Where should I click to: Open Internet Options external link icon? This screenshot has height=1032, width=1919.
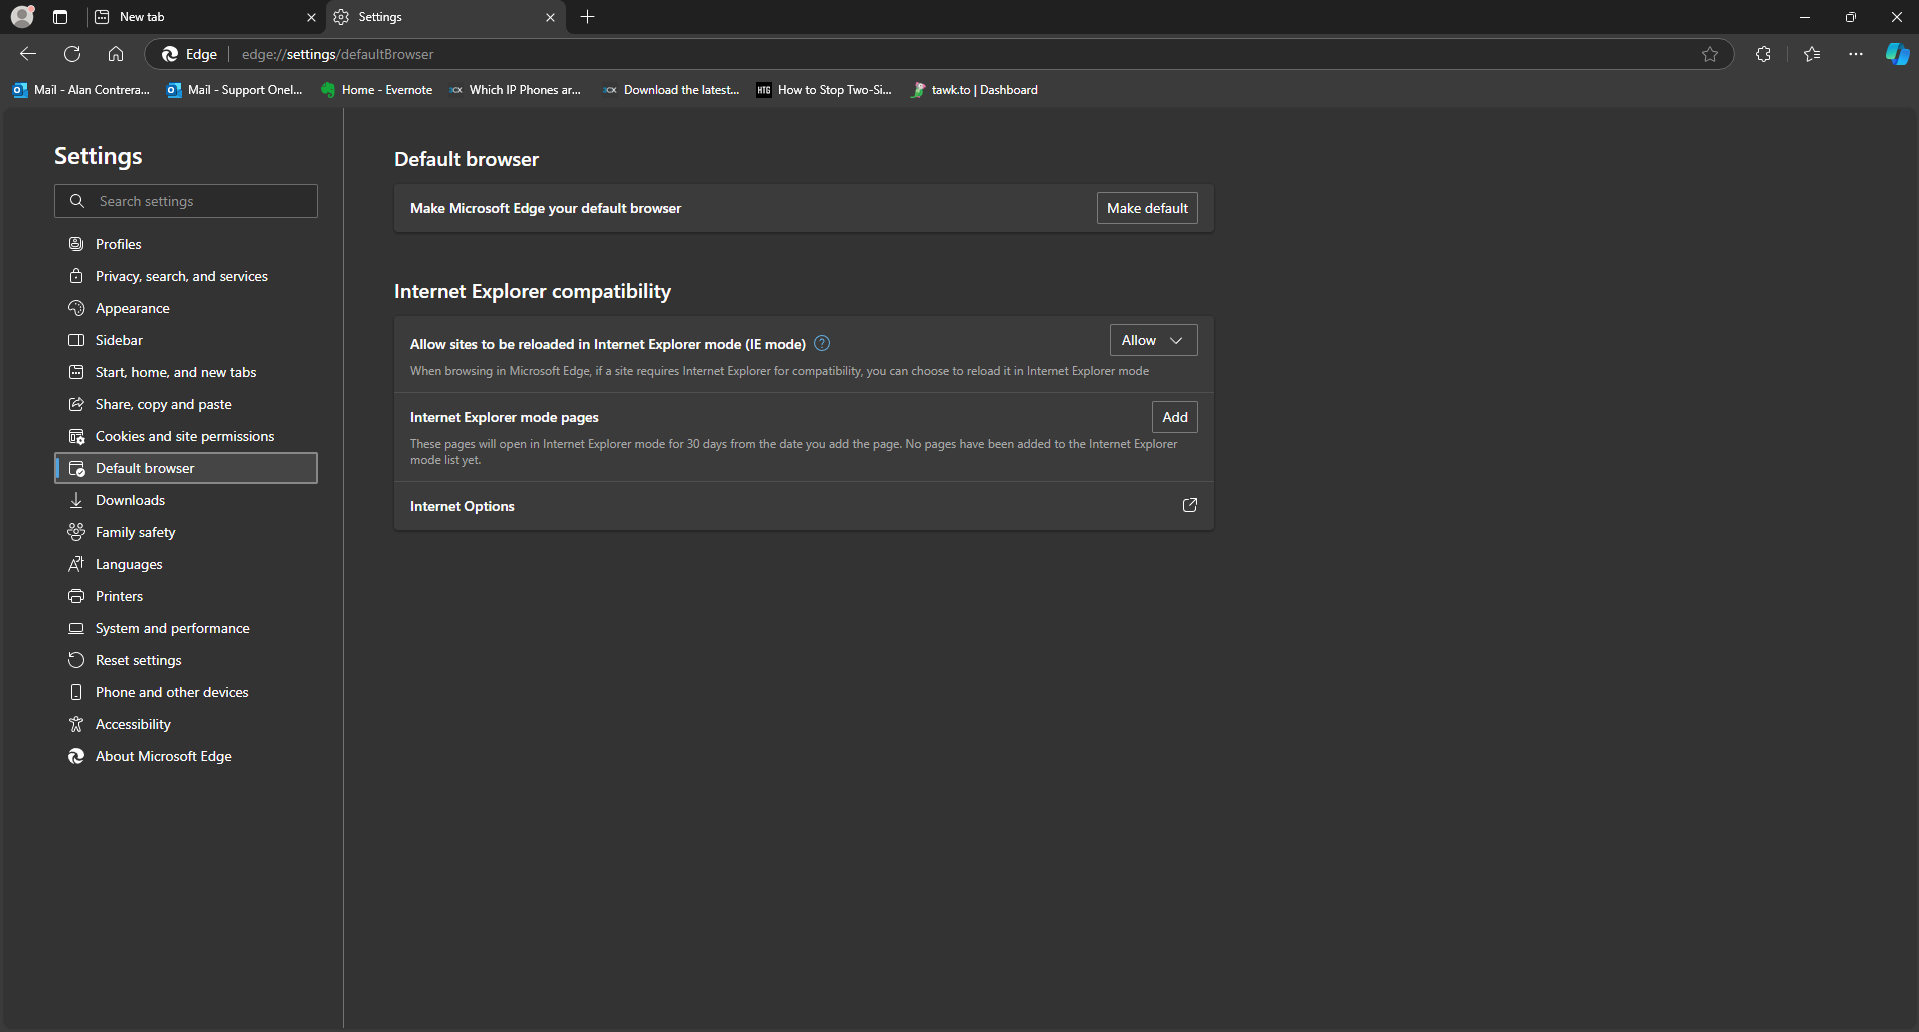1190,505
